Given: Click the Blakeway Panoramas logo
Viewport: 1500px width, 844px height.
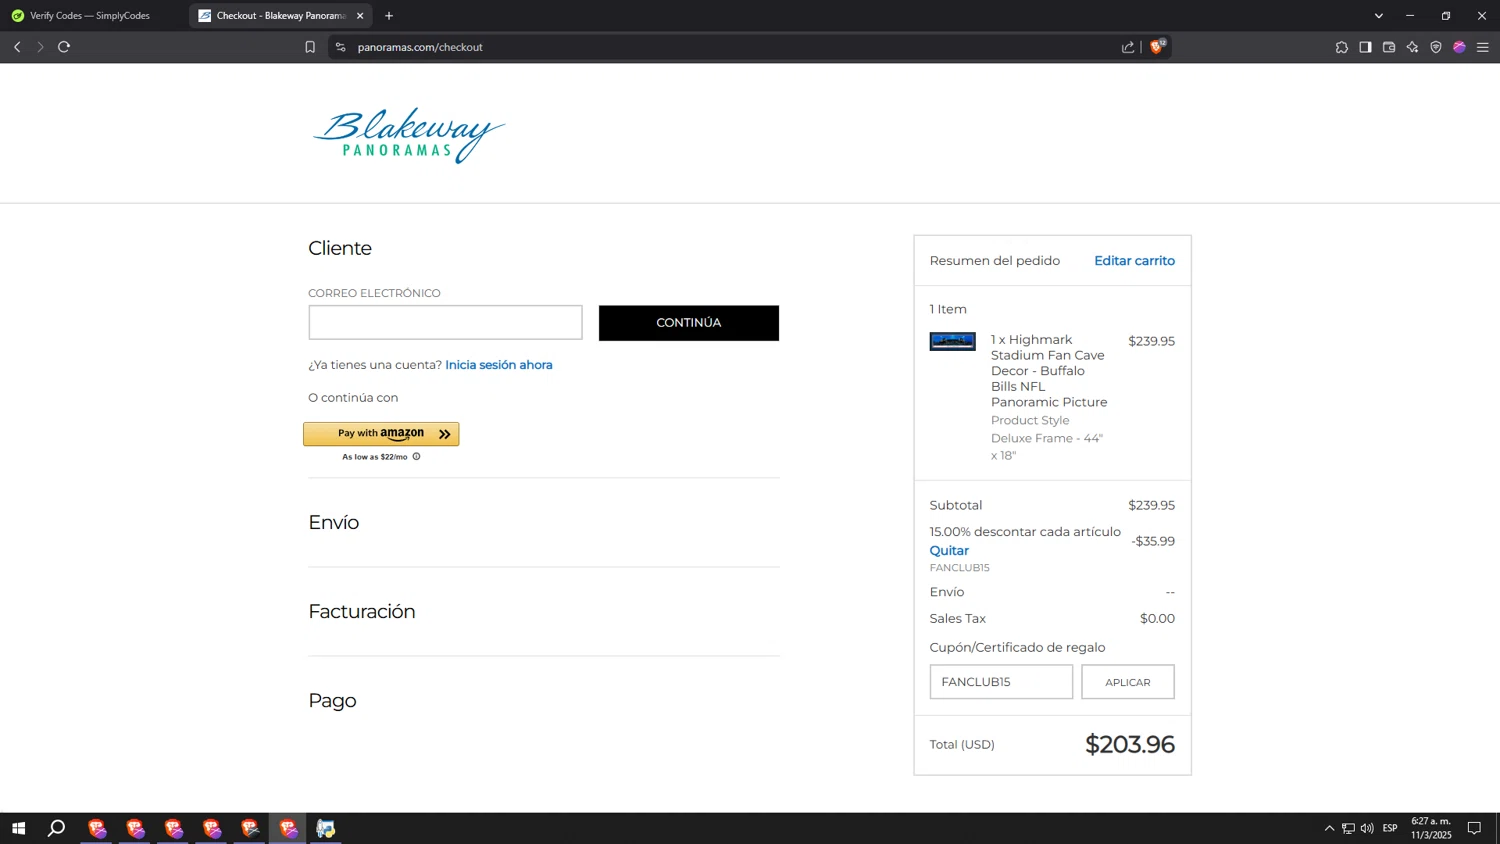Looking at the screenshot, I should (409, 135).
